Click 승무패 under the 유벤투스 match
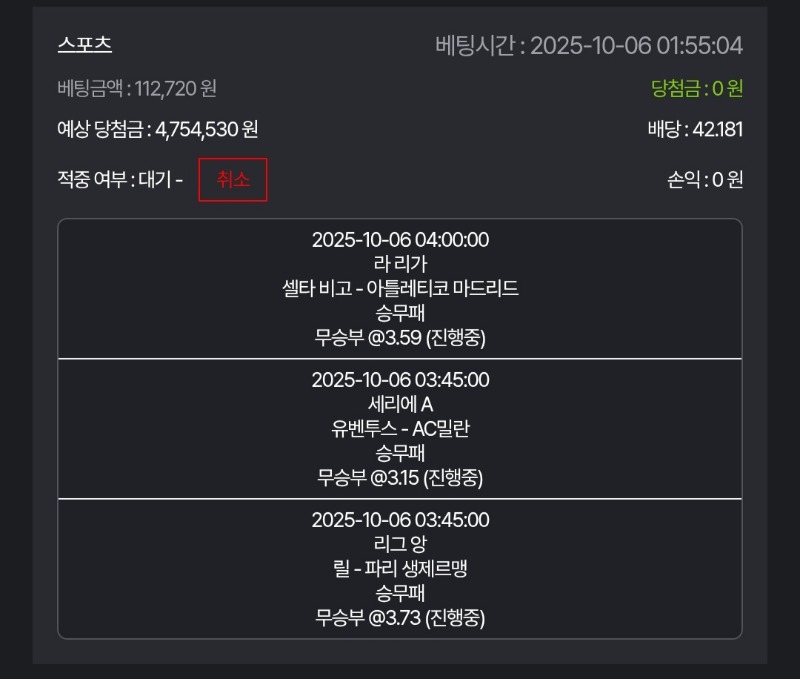This screenshot has width=800, height=679. (x=400, y=453)
